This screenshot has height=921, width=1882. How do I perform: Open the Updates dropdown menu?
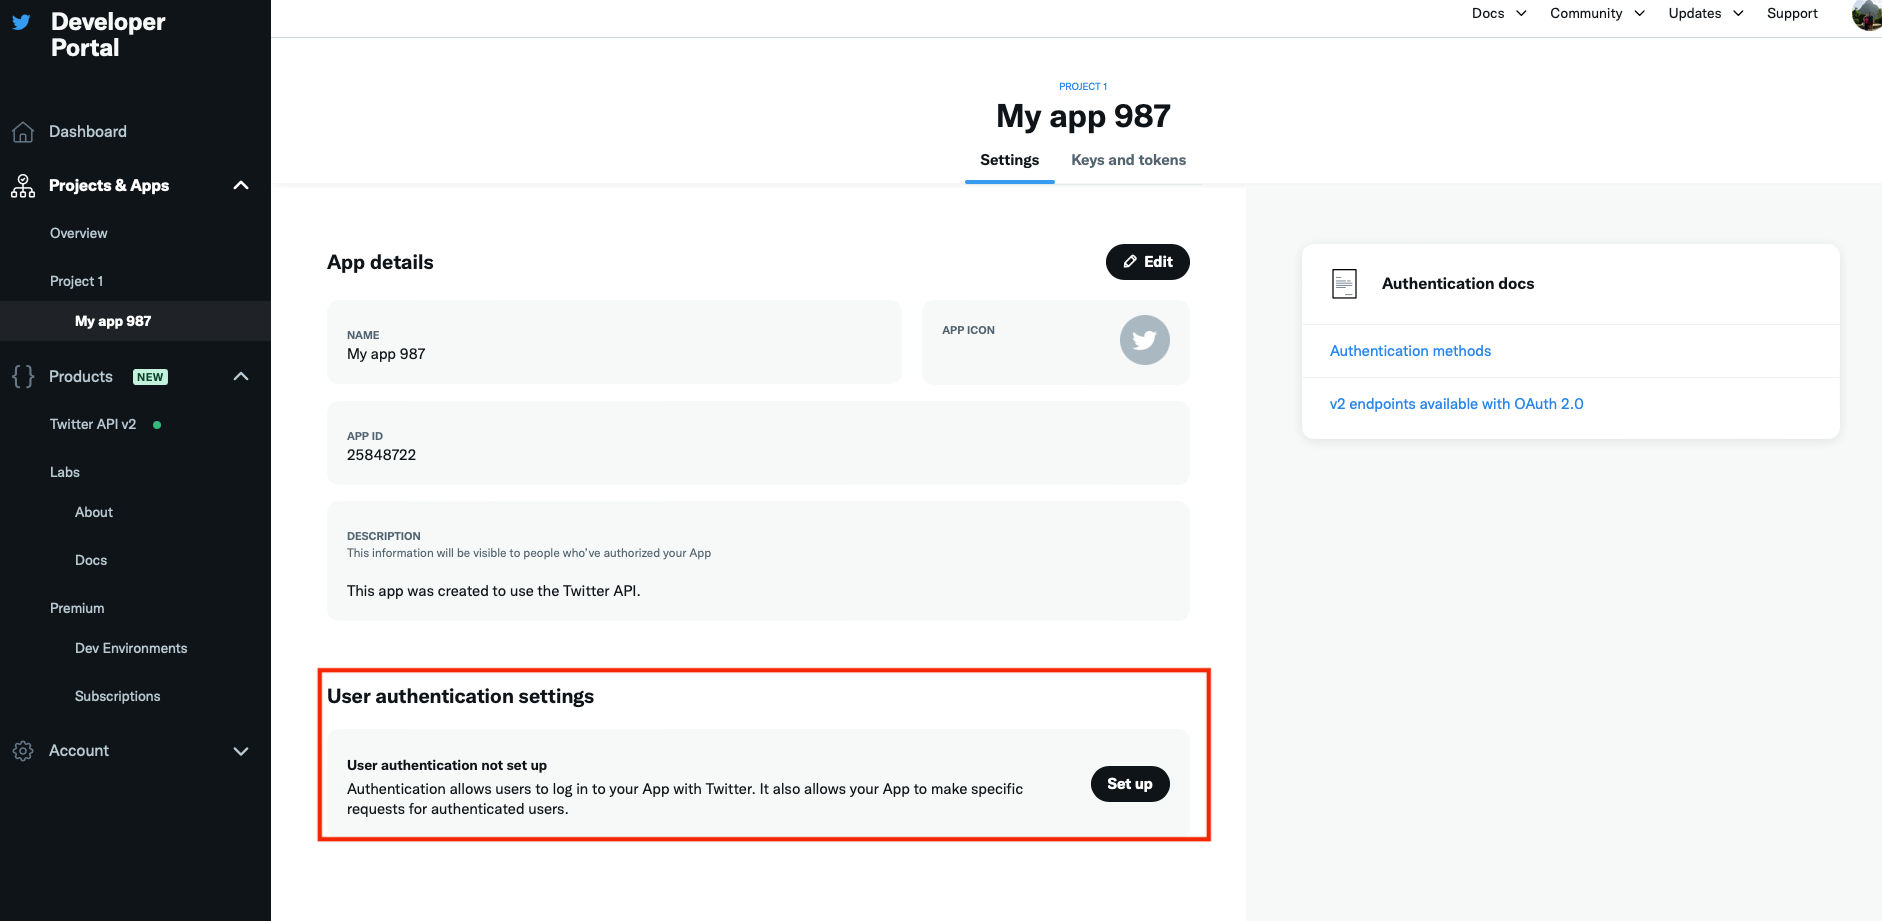click(1705, 13)
